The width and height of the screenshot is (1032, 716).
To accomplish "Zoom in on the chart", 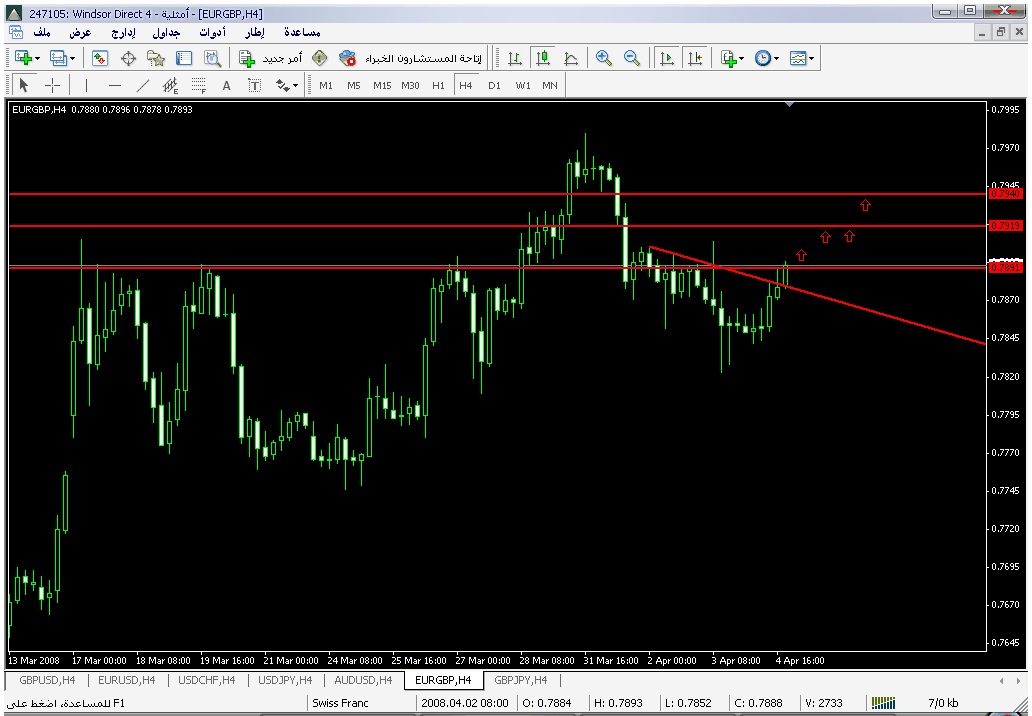I will coord(604,59).
